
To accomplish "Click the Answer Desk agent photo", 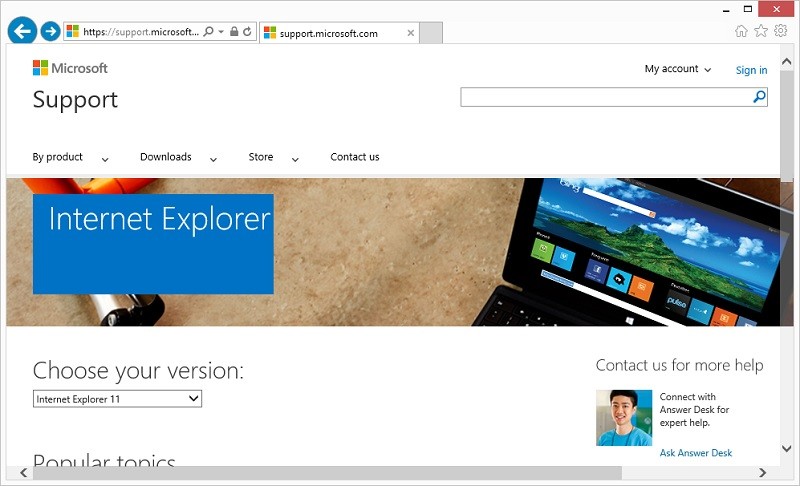I will (x=624, y=418).
